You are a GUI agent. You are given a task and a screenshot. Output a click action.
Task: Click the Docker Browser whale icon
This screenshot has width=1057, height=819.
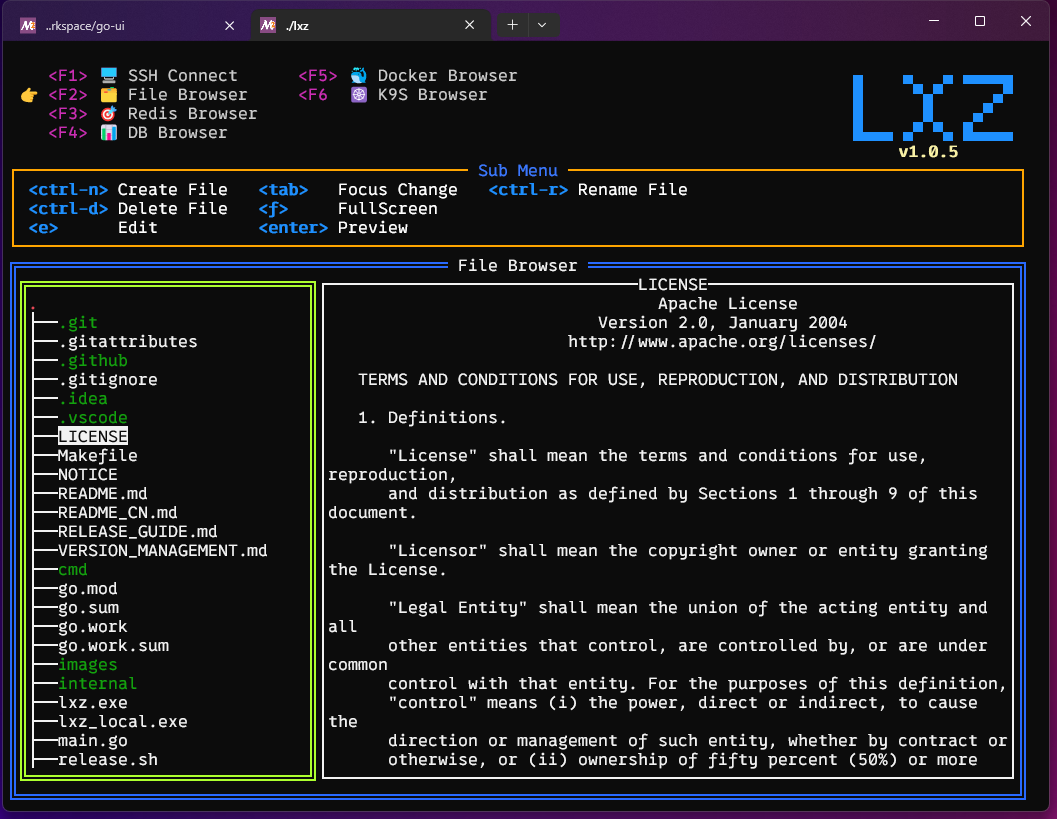click(x=359, y=75)
